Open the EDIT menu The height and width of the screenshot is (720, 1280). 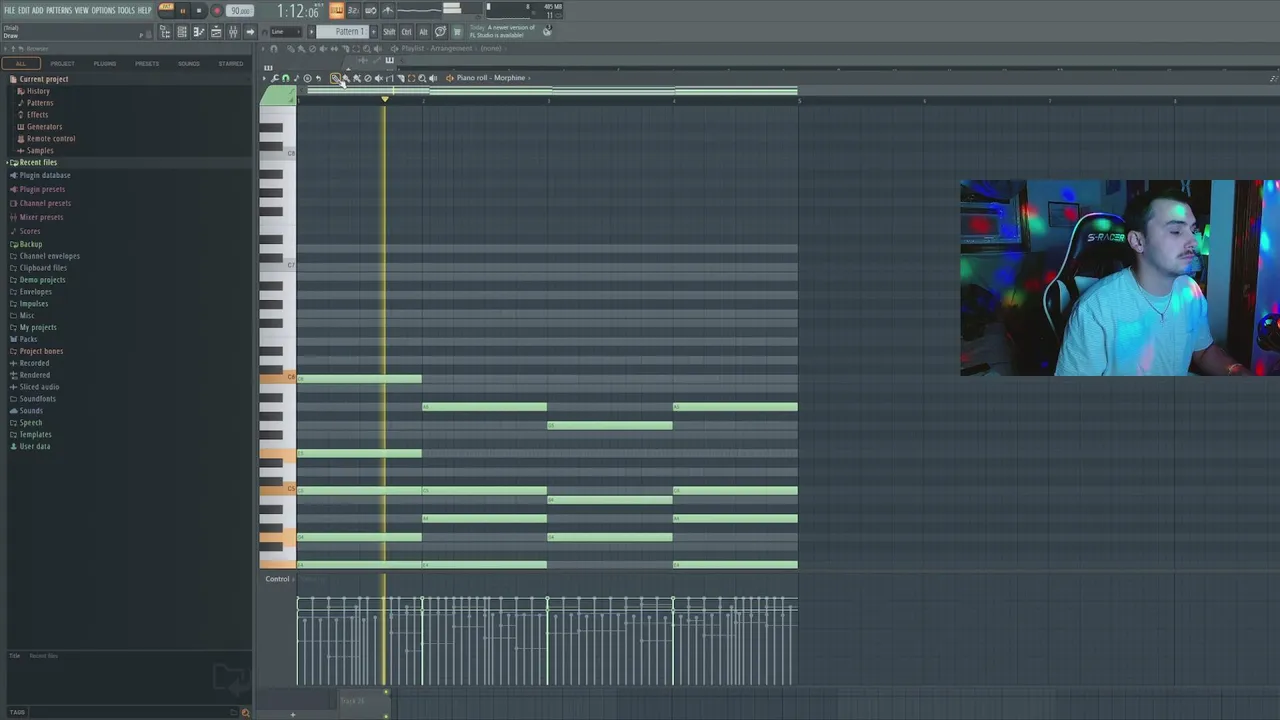pyautogui.click(x=24, y=10)
